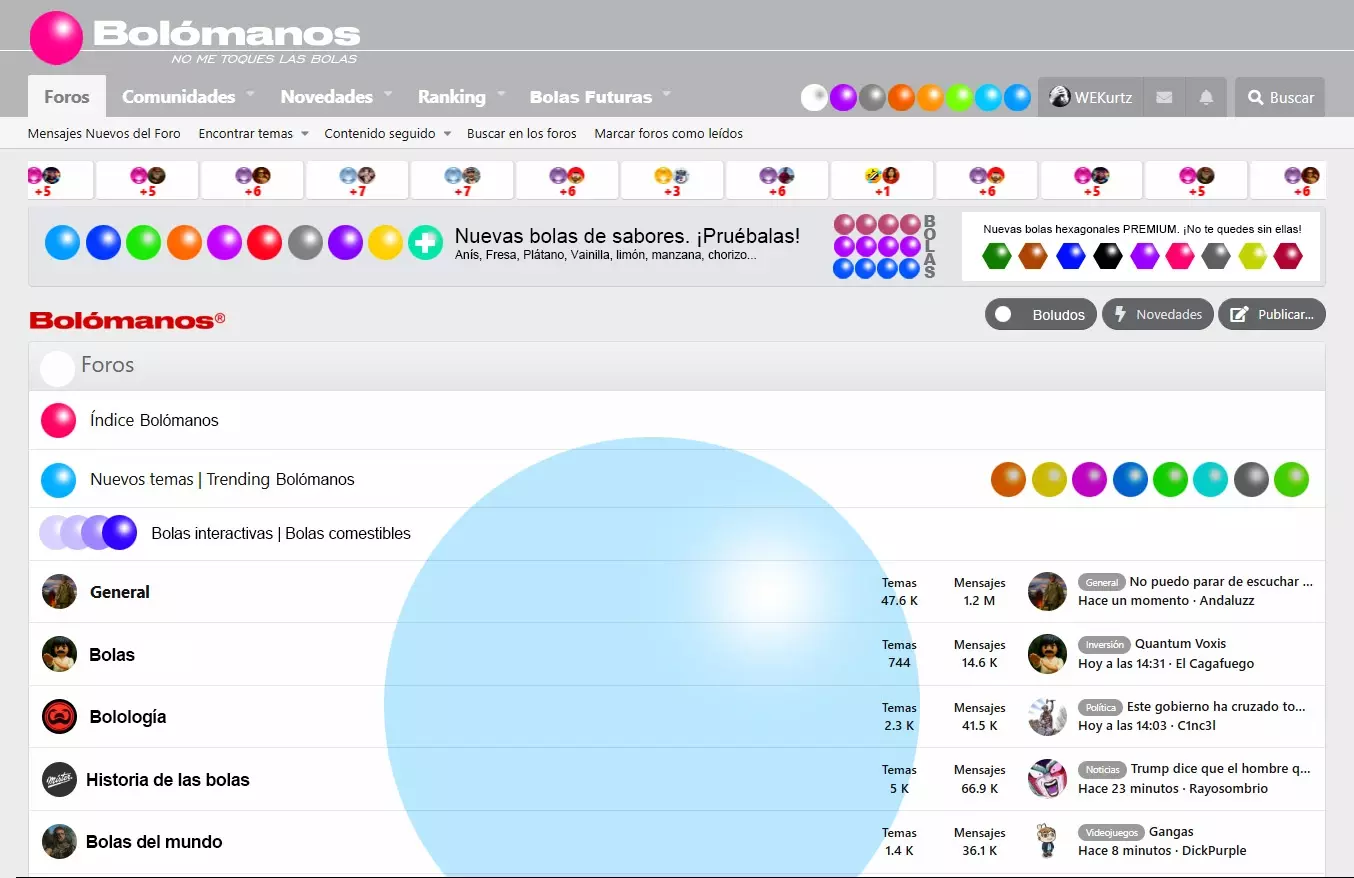Open the Encontrar temas dropdown
1354x878 pixels.
(253, 133)
